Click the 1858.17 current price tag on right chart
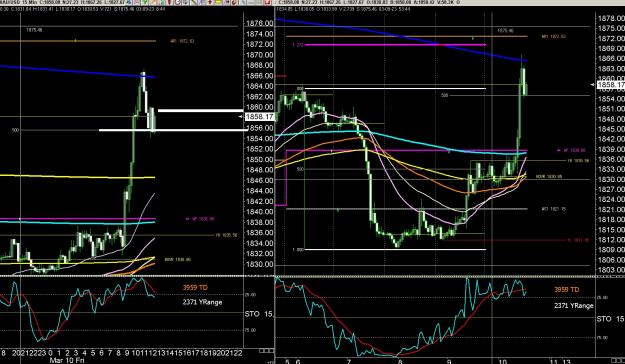Viewport: 625px width, 364px height. coord(611,85)
